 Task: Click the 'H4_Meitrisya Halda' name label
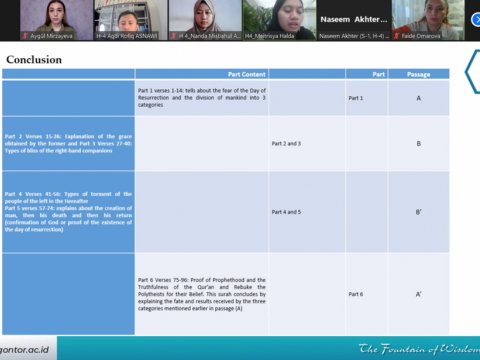tap(270, 36)
